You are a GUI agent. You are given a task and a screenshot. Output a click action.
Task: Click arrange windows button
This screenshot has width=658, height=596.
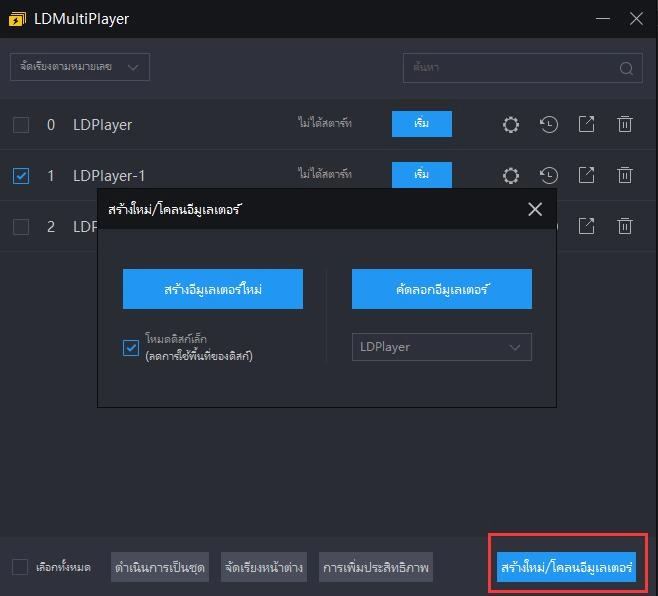click(x=264, y=567)
